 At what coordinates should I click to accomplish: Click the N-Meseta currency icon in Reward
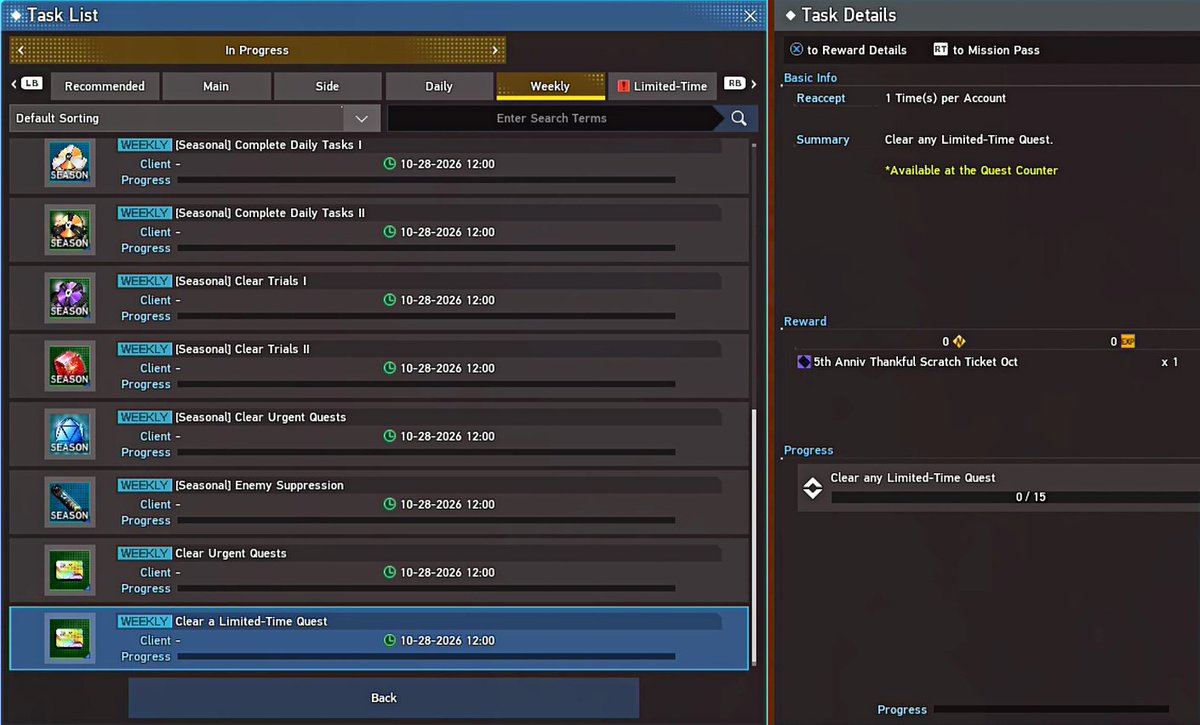click(959, 341)
